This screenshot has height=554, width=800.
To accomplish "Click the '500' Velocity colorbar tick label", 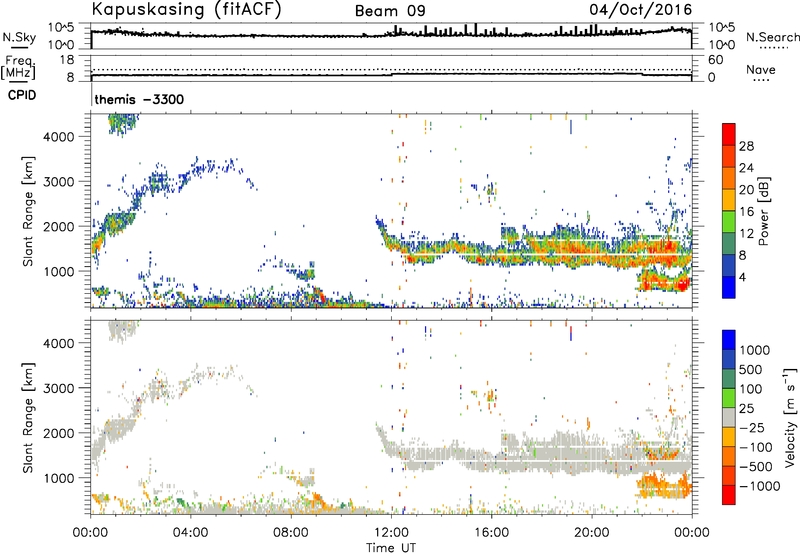I will pos(751,369).
